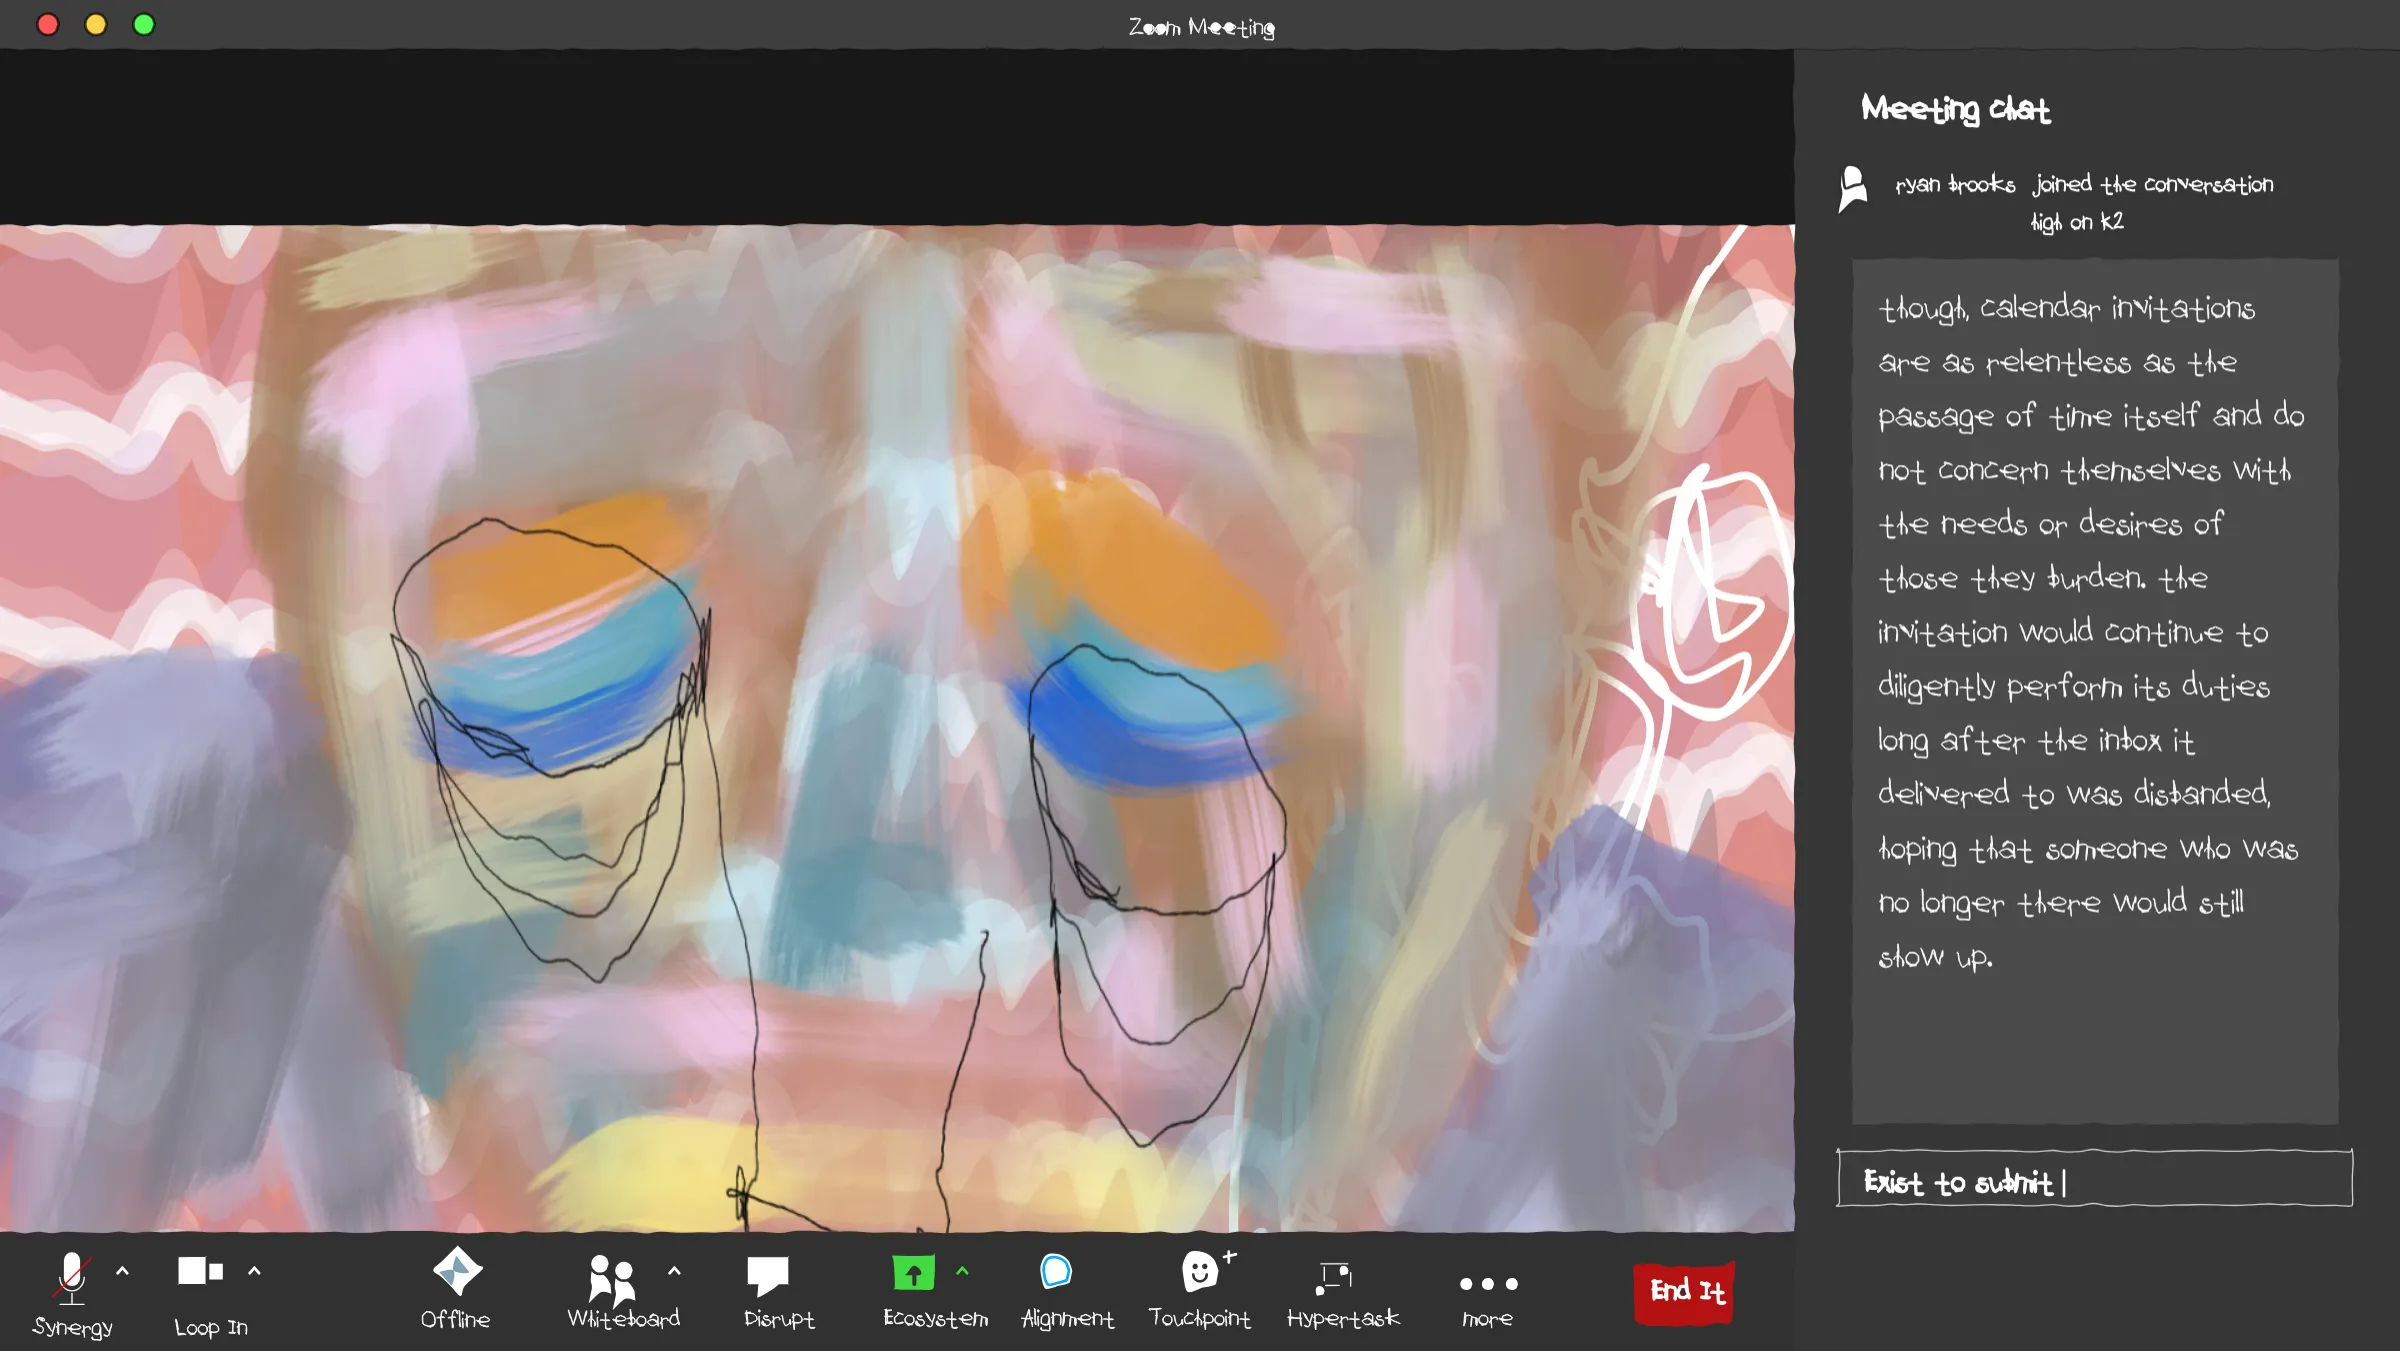Click the Meeting chat panel heading

tap(1955, 108)
